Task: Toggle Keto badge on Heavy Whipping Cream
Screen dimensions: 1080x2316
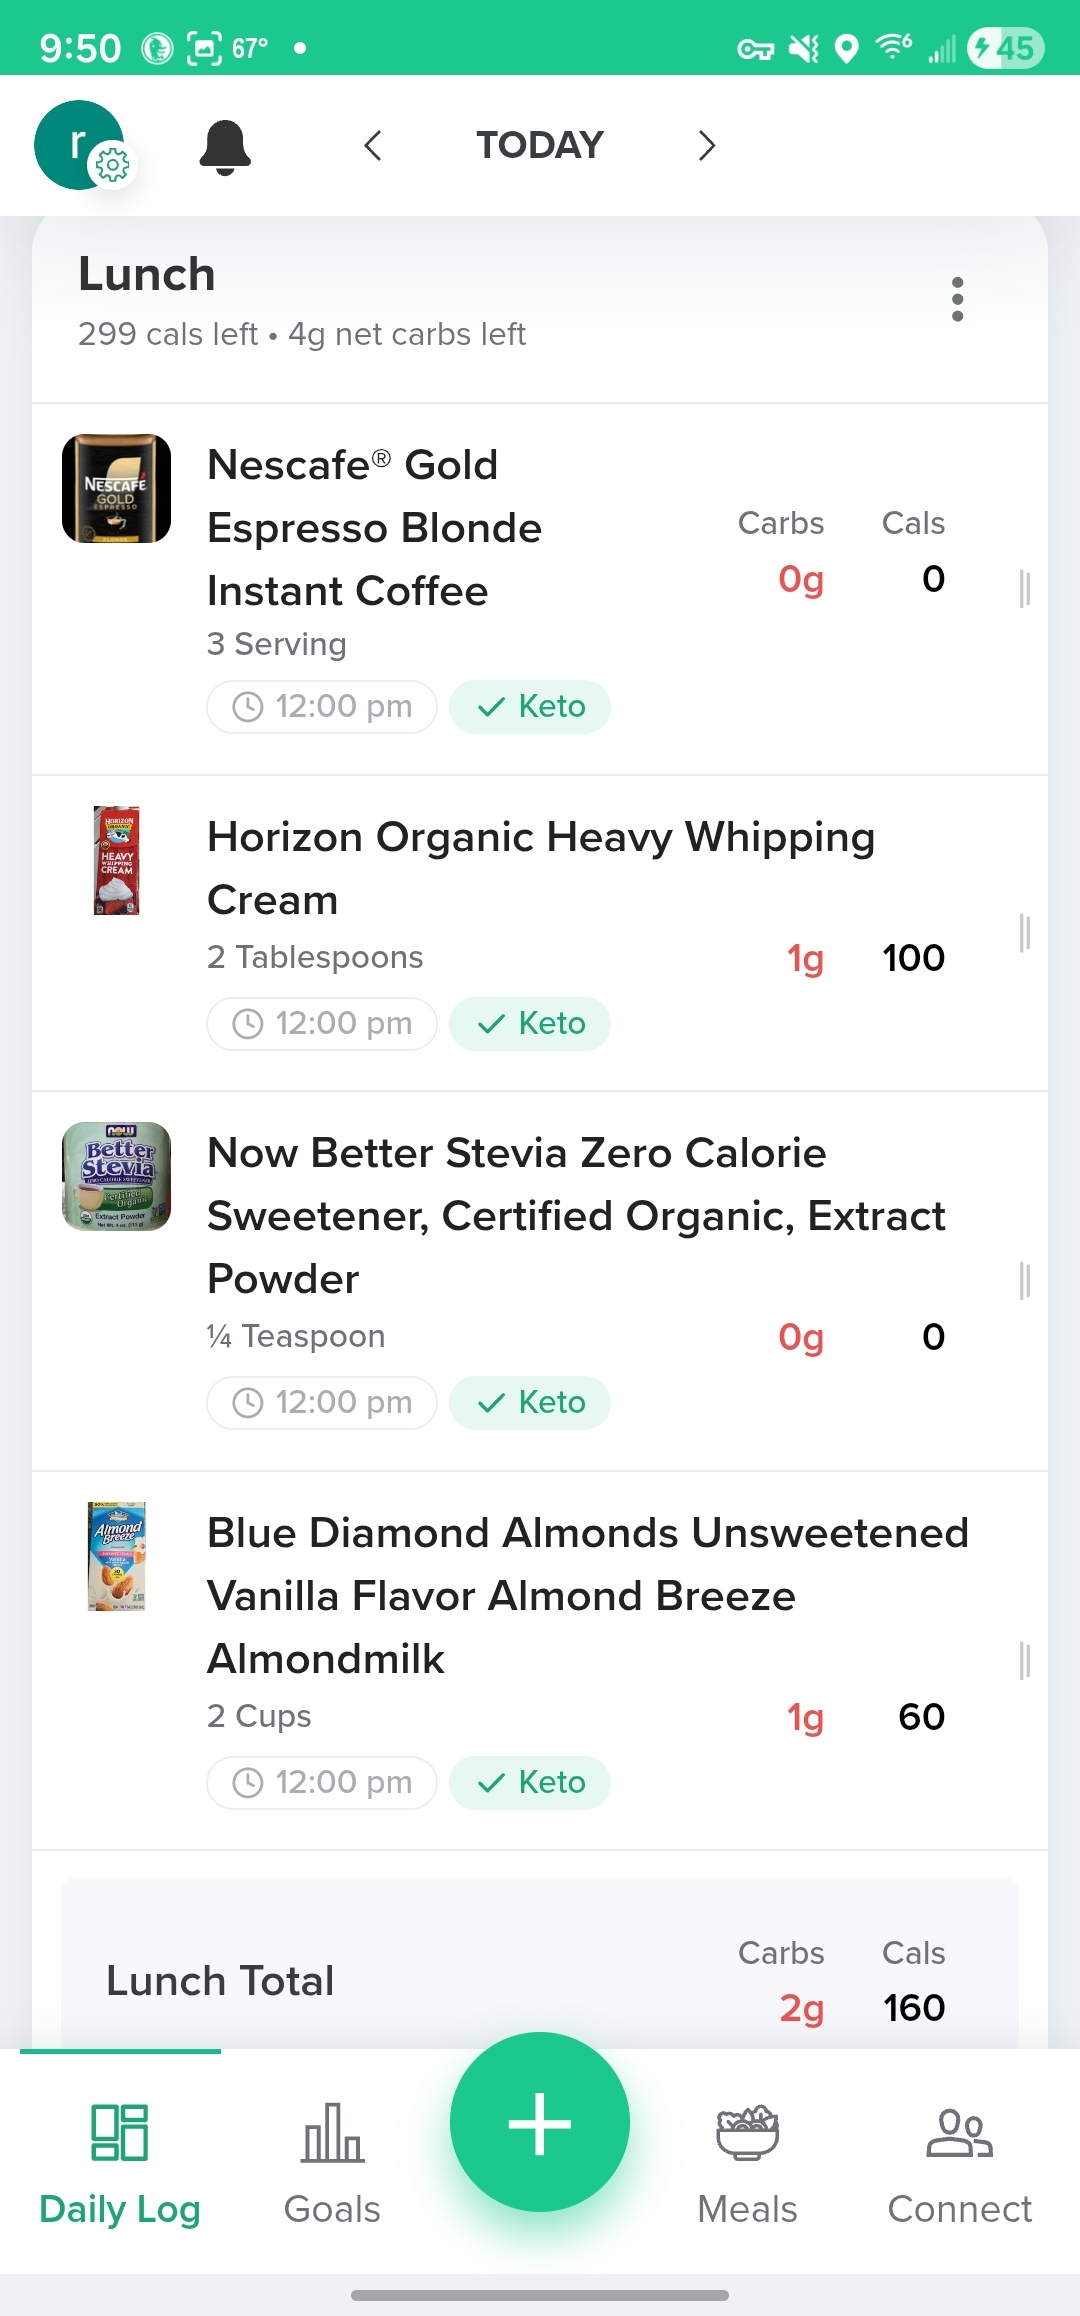Action: coord(530,1024)
